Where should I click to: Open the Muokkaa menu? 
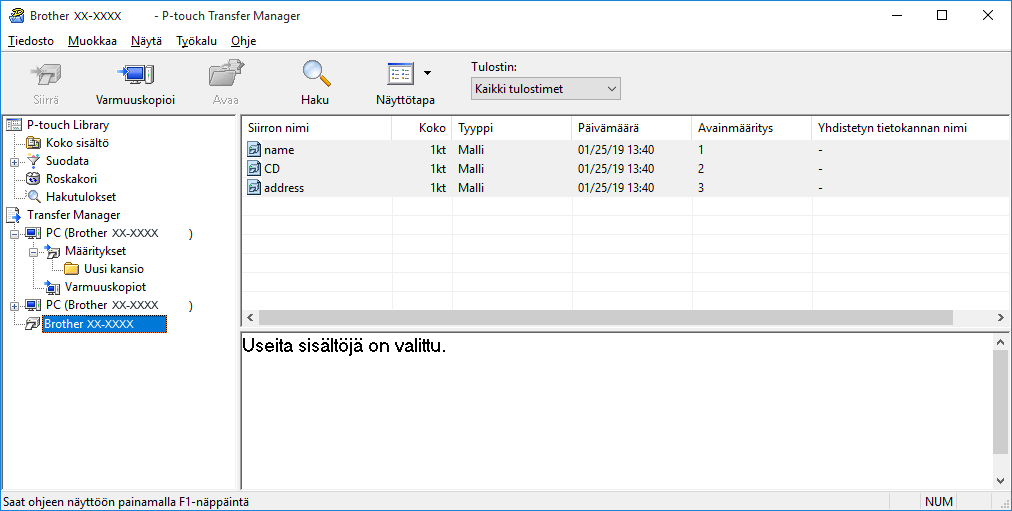pyautogui.click(x=92, y=41)
